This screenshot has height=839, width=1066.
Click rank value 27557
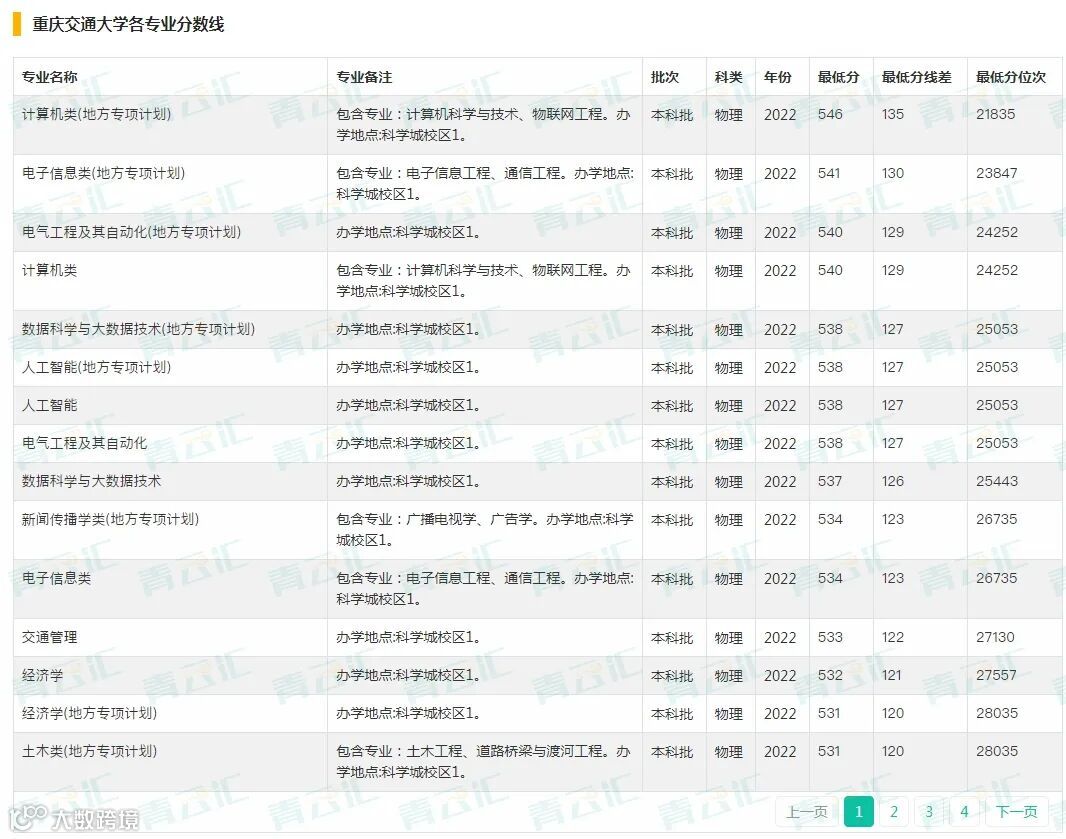point(996,675)
